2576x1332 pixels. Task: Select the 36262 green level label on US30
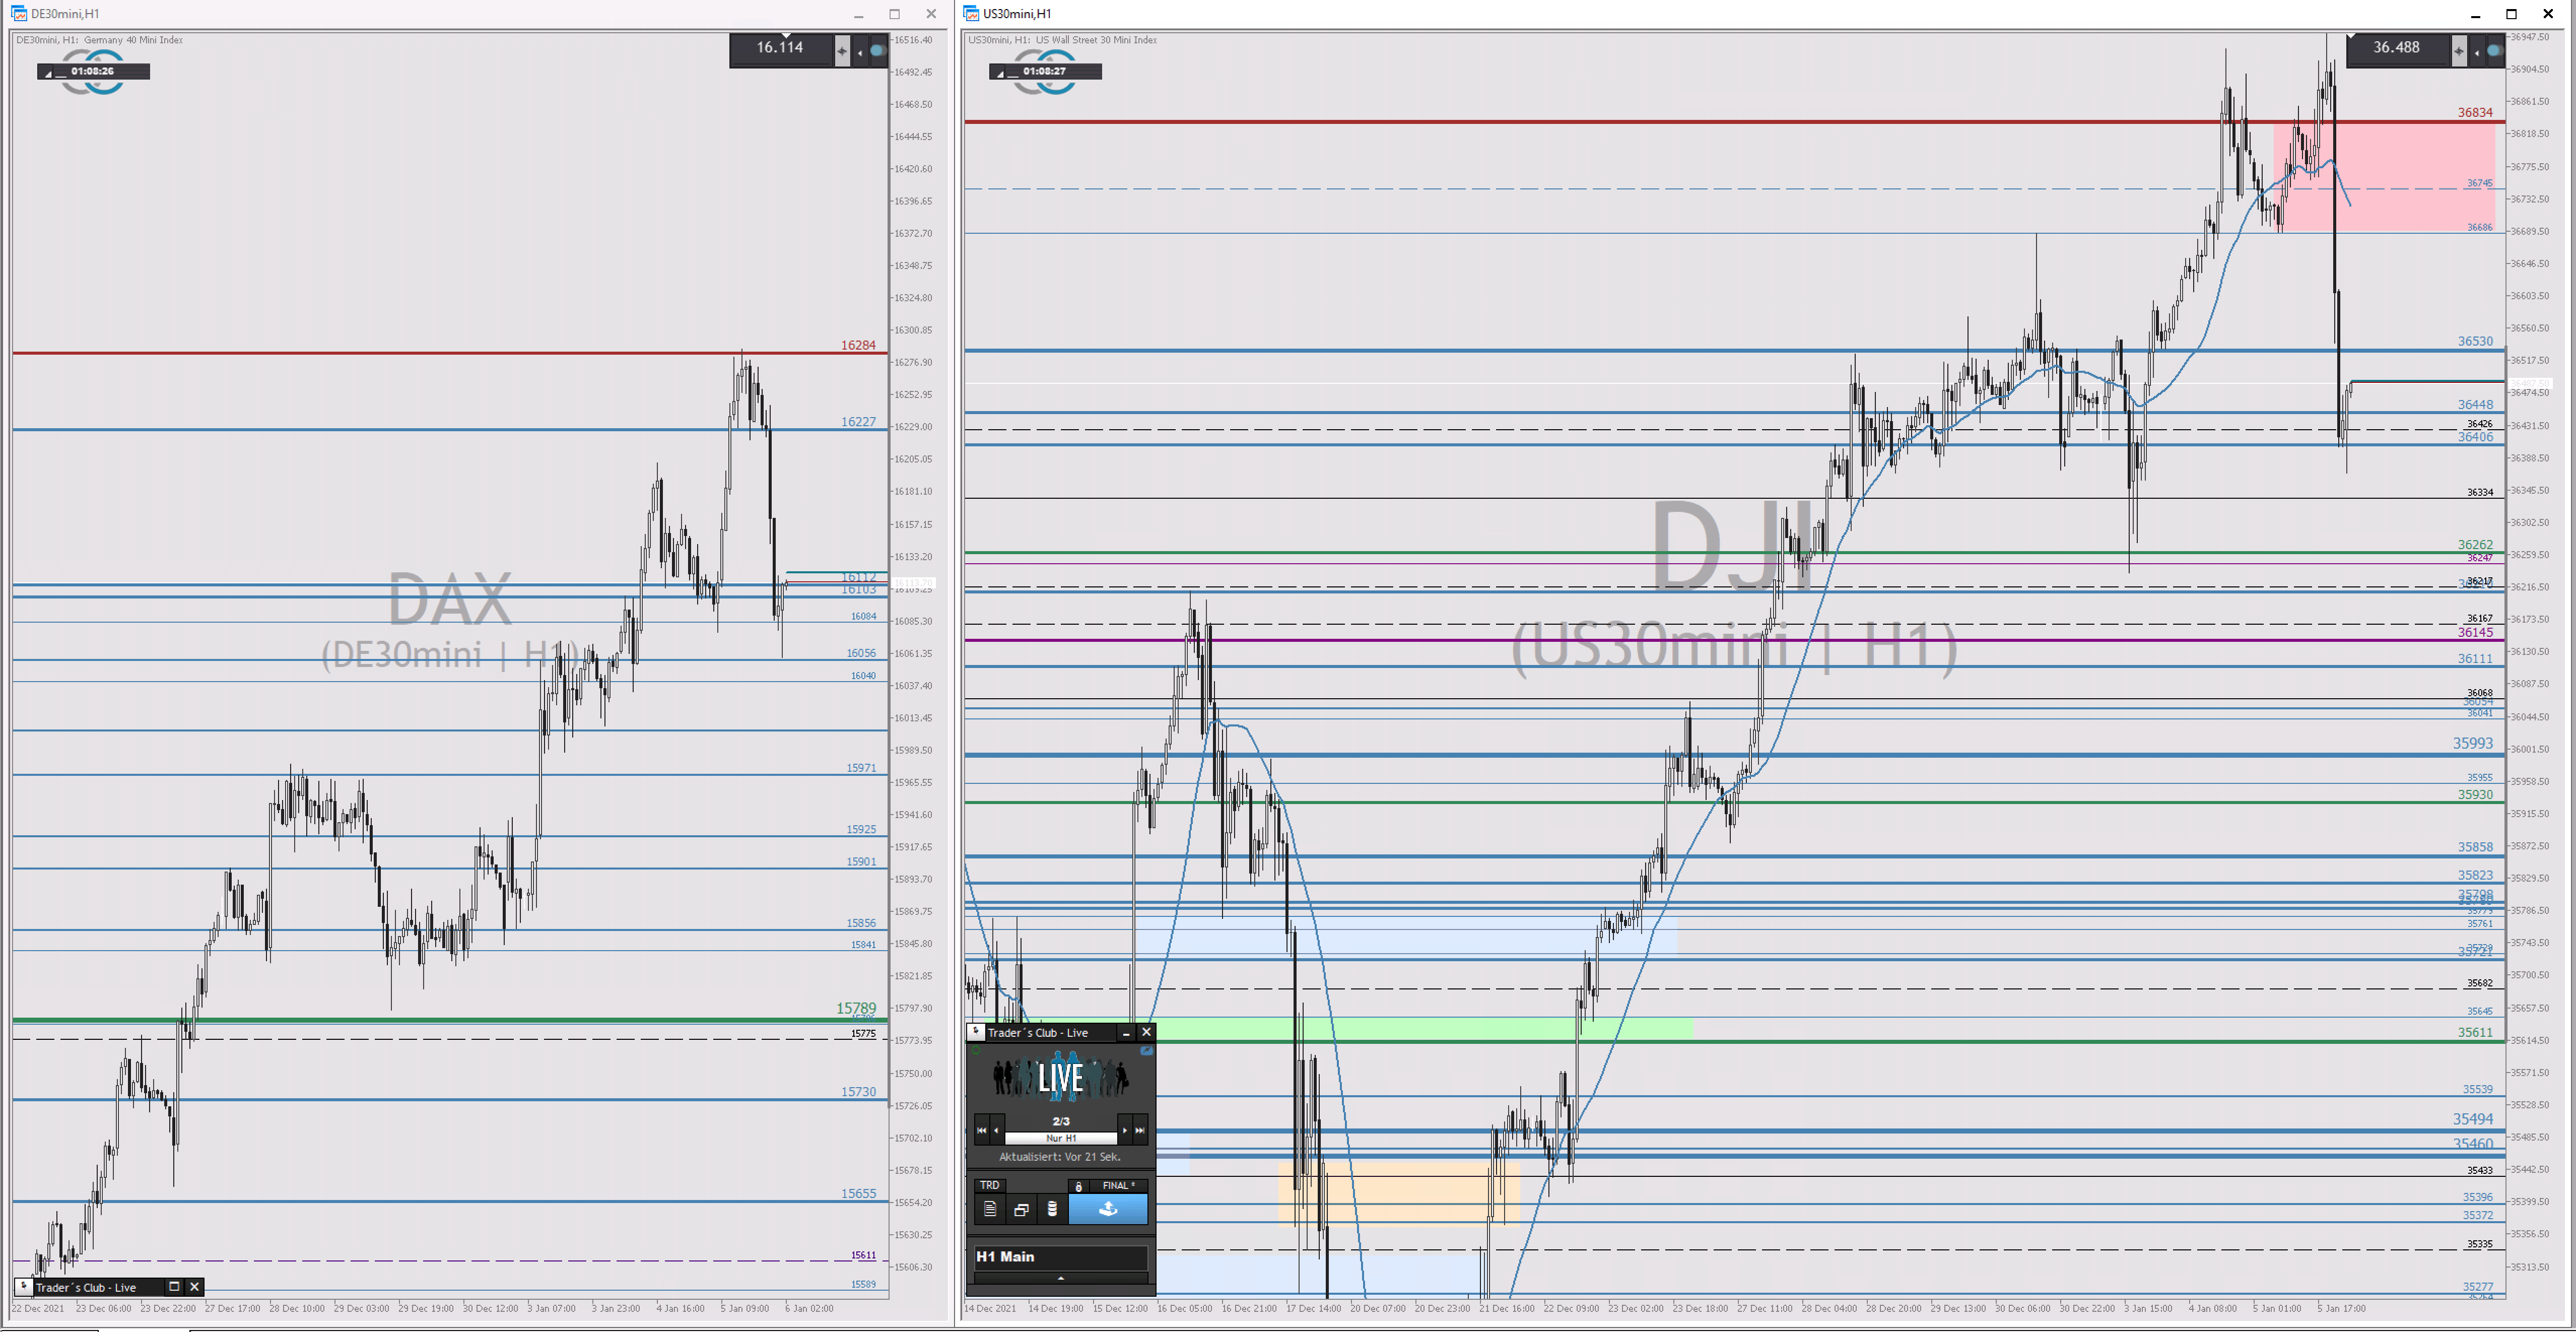pos(2475,545)
